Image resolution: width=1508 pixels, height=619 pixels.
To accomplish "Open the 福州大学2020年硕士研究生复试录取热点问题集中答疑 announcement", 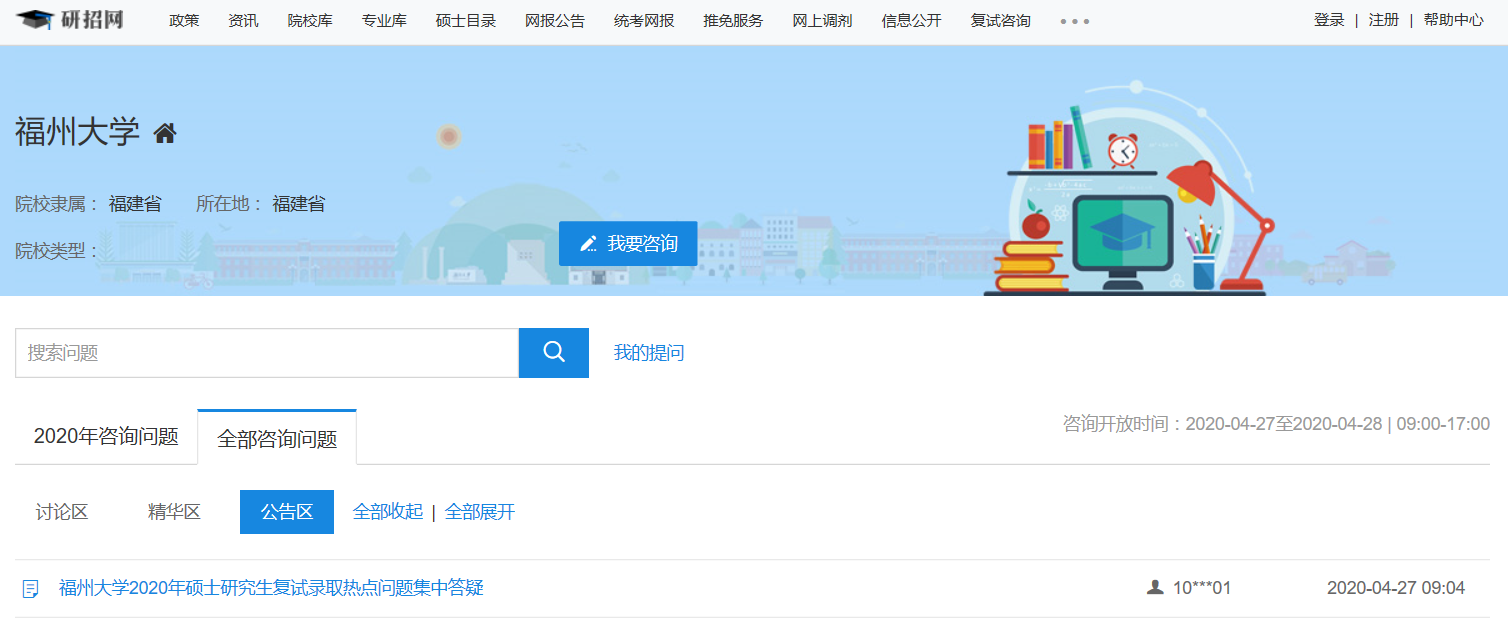I will coord(271,588).
